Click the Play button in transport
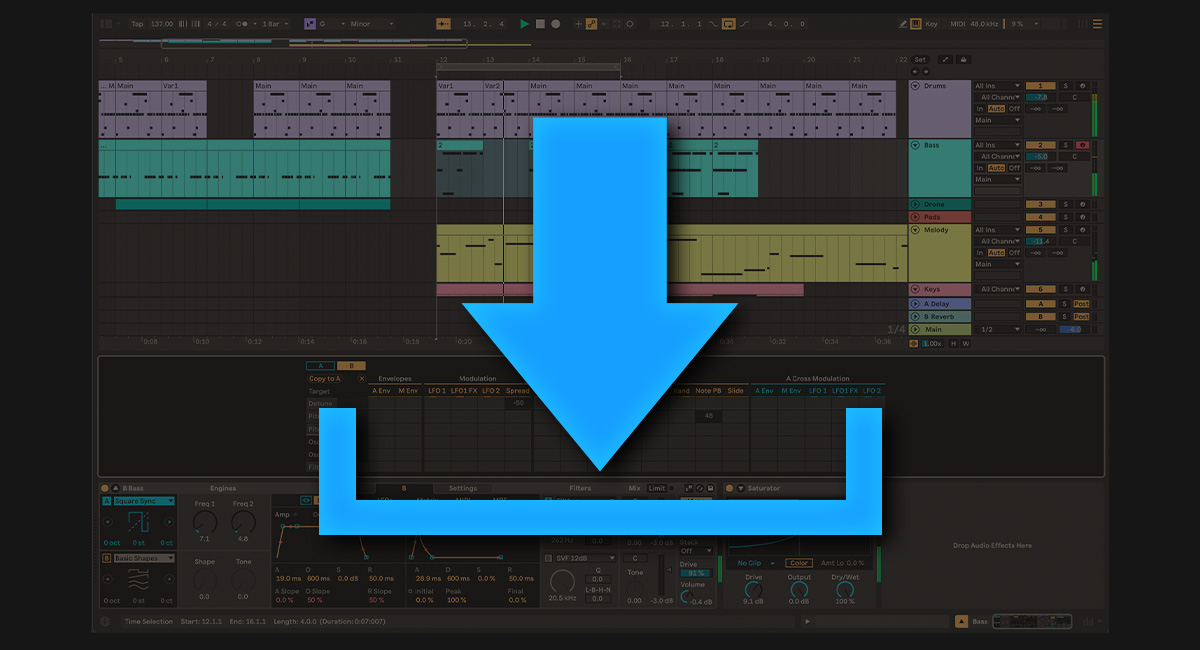 (524, 23)
